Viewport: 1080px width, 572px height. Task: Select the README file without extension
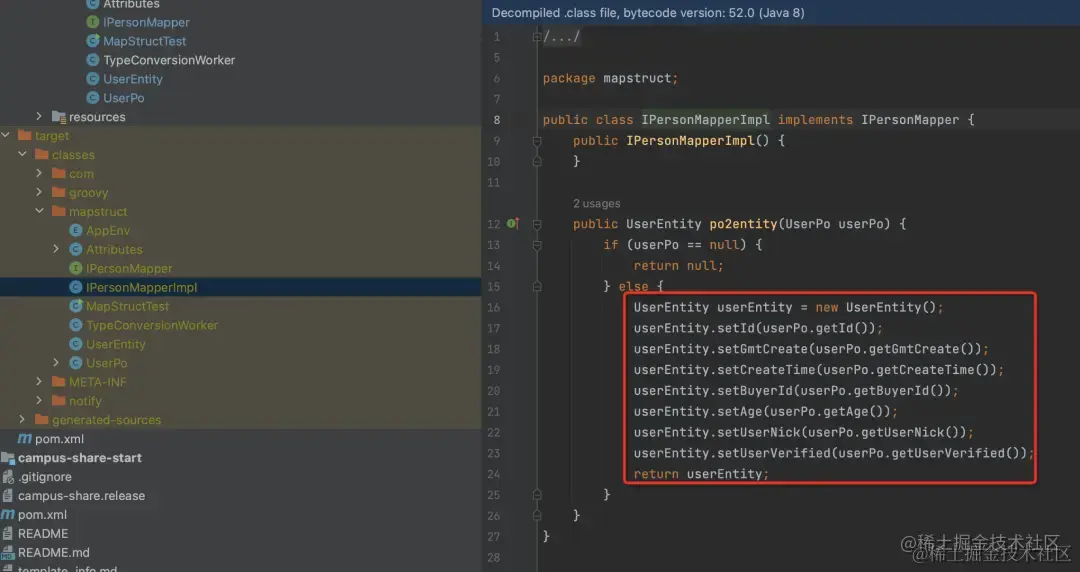tap(43, 533)
